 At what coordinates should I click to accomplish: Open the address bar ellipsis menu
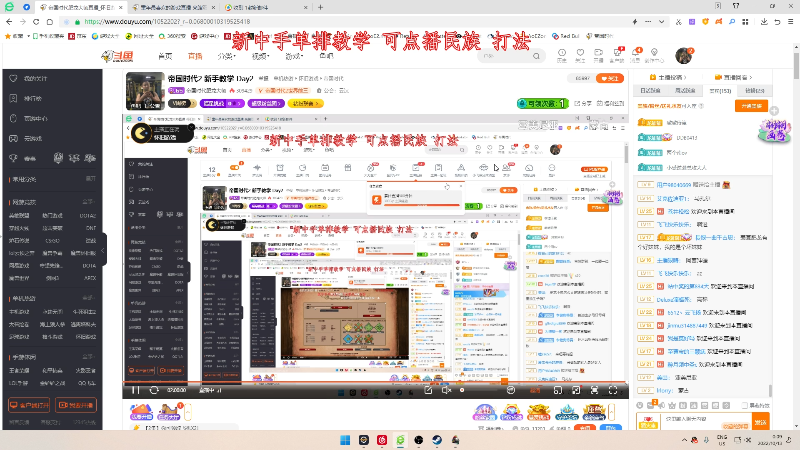648,21
